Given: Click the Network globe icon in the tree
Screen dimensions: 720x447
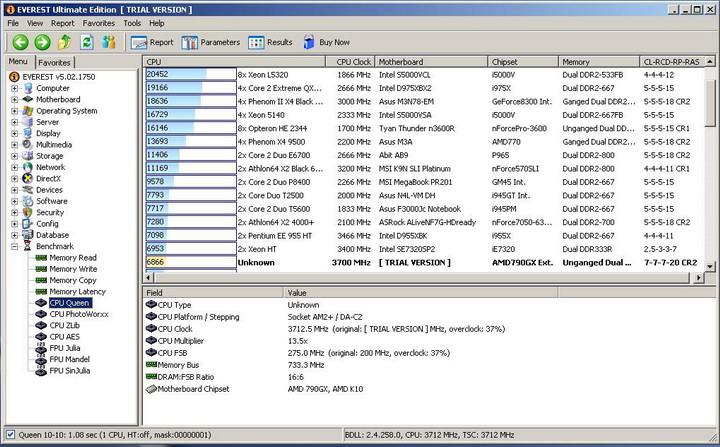Looking at the screenshot, I should pyautogui.click(x=28, y=167).
